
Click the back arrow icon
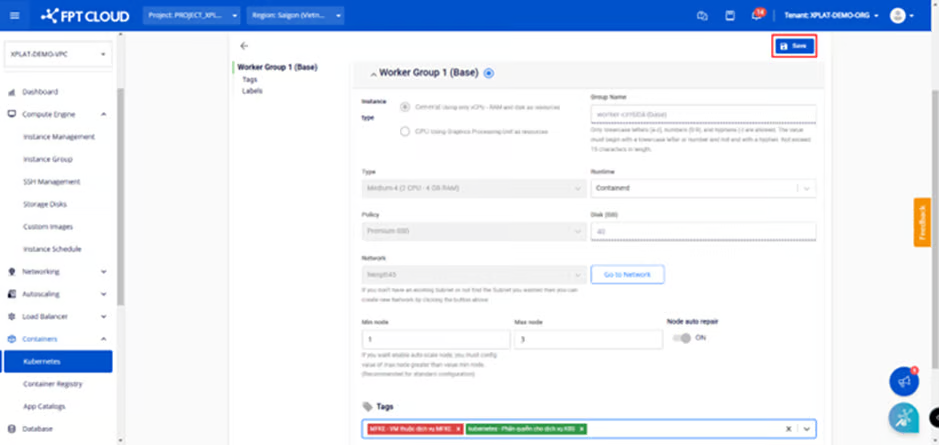245,46
